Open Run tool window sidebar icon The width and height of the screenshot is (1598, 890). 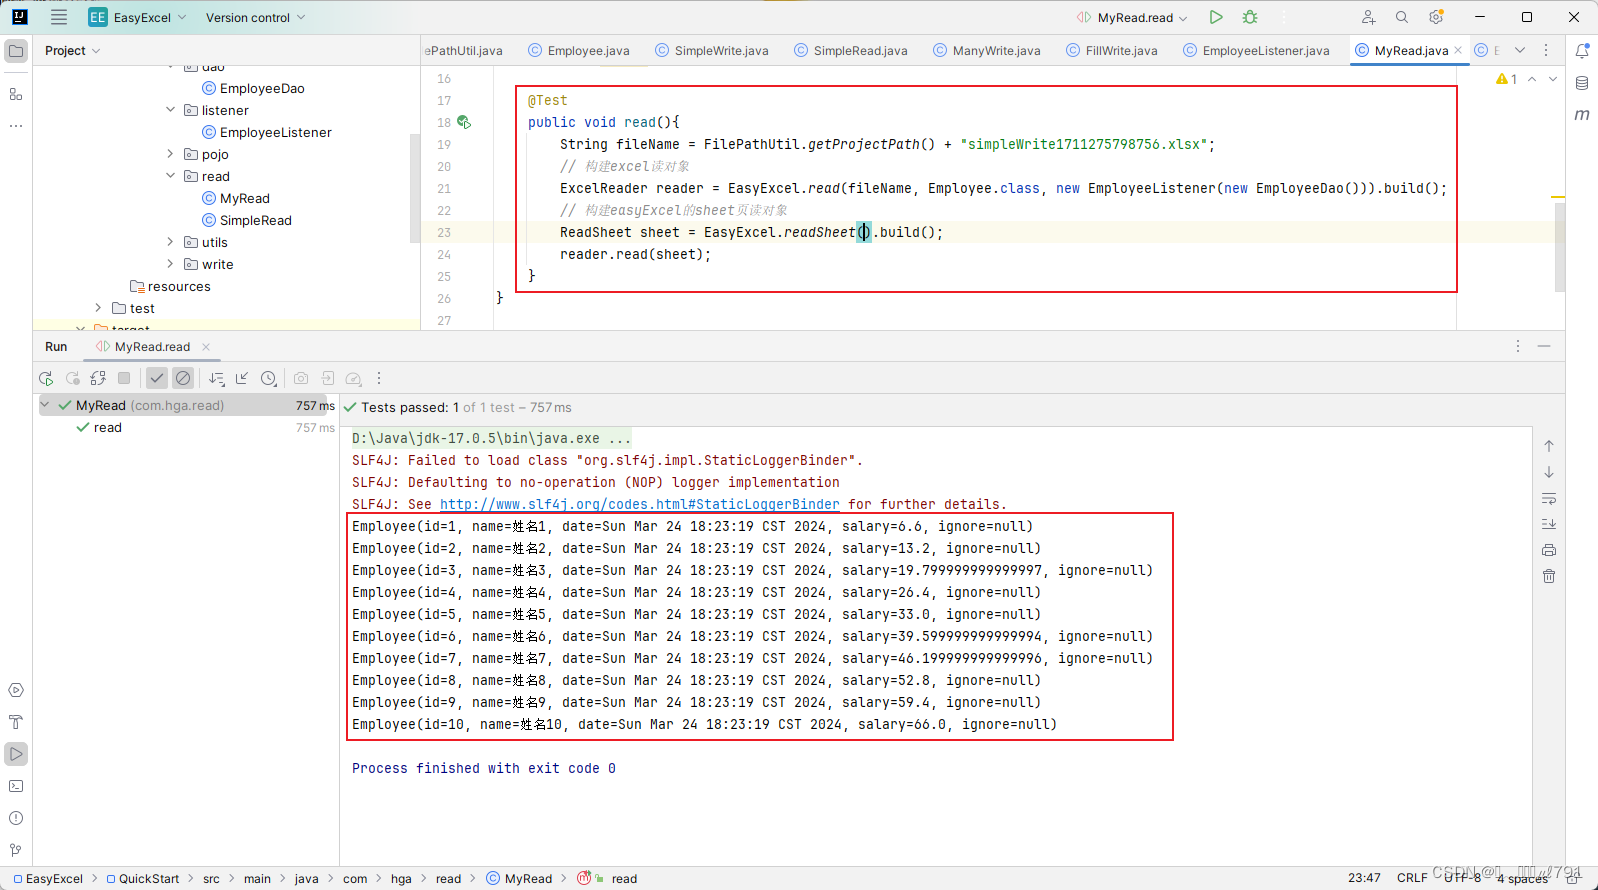(x=16, y=754)
